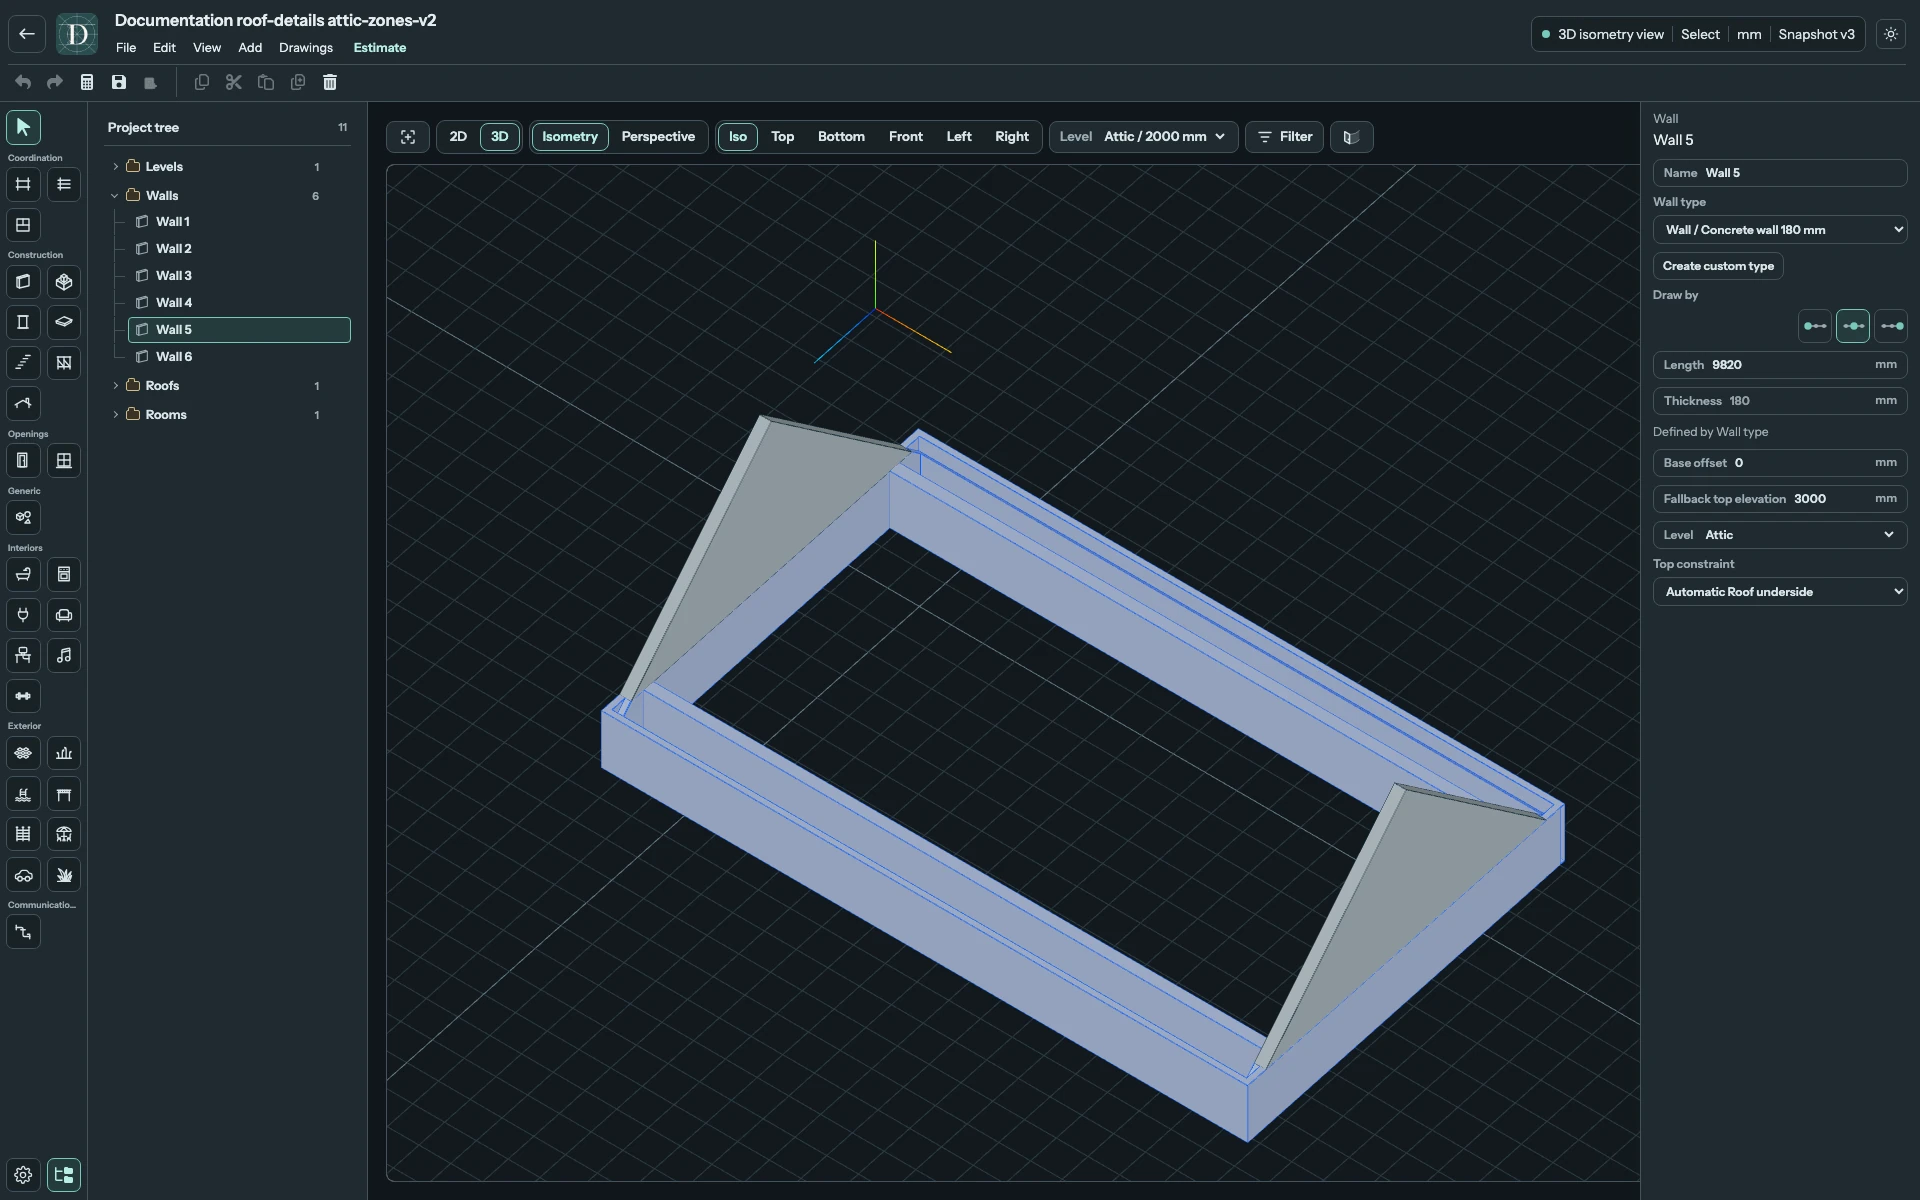The image size is (1920, 1200).
Task: Select the wall construction tool
Action: click(x=23, y=282)
